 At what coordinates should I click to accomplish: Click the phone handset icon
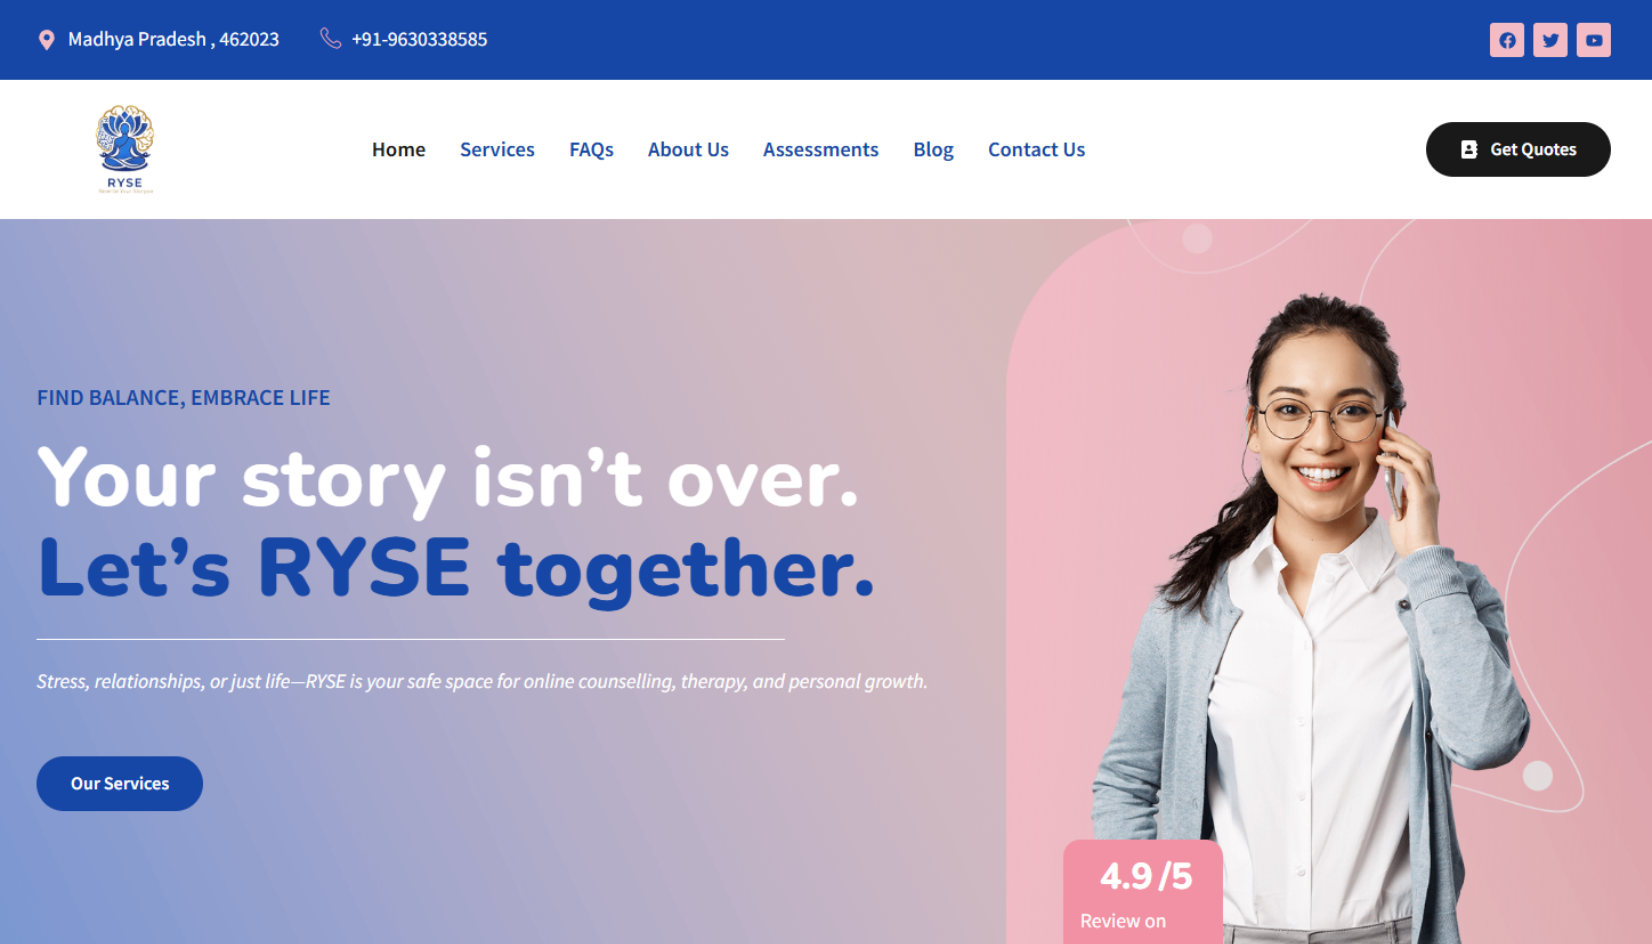pos(330,39)
